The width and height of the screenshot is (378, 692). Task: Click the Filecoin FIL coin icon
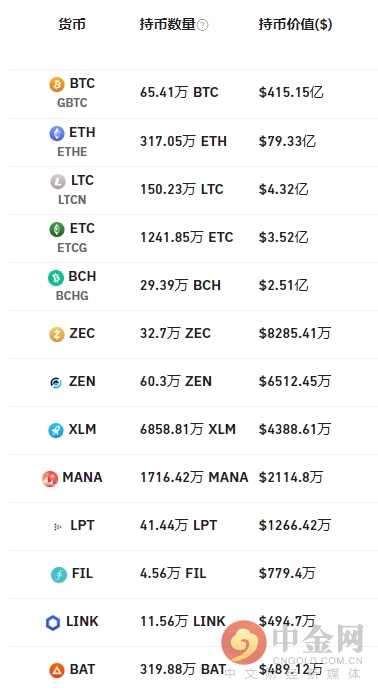(x=59, y=574)
